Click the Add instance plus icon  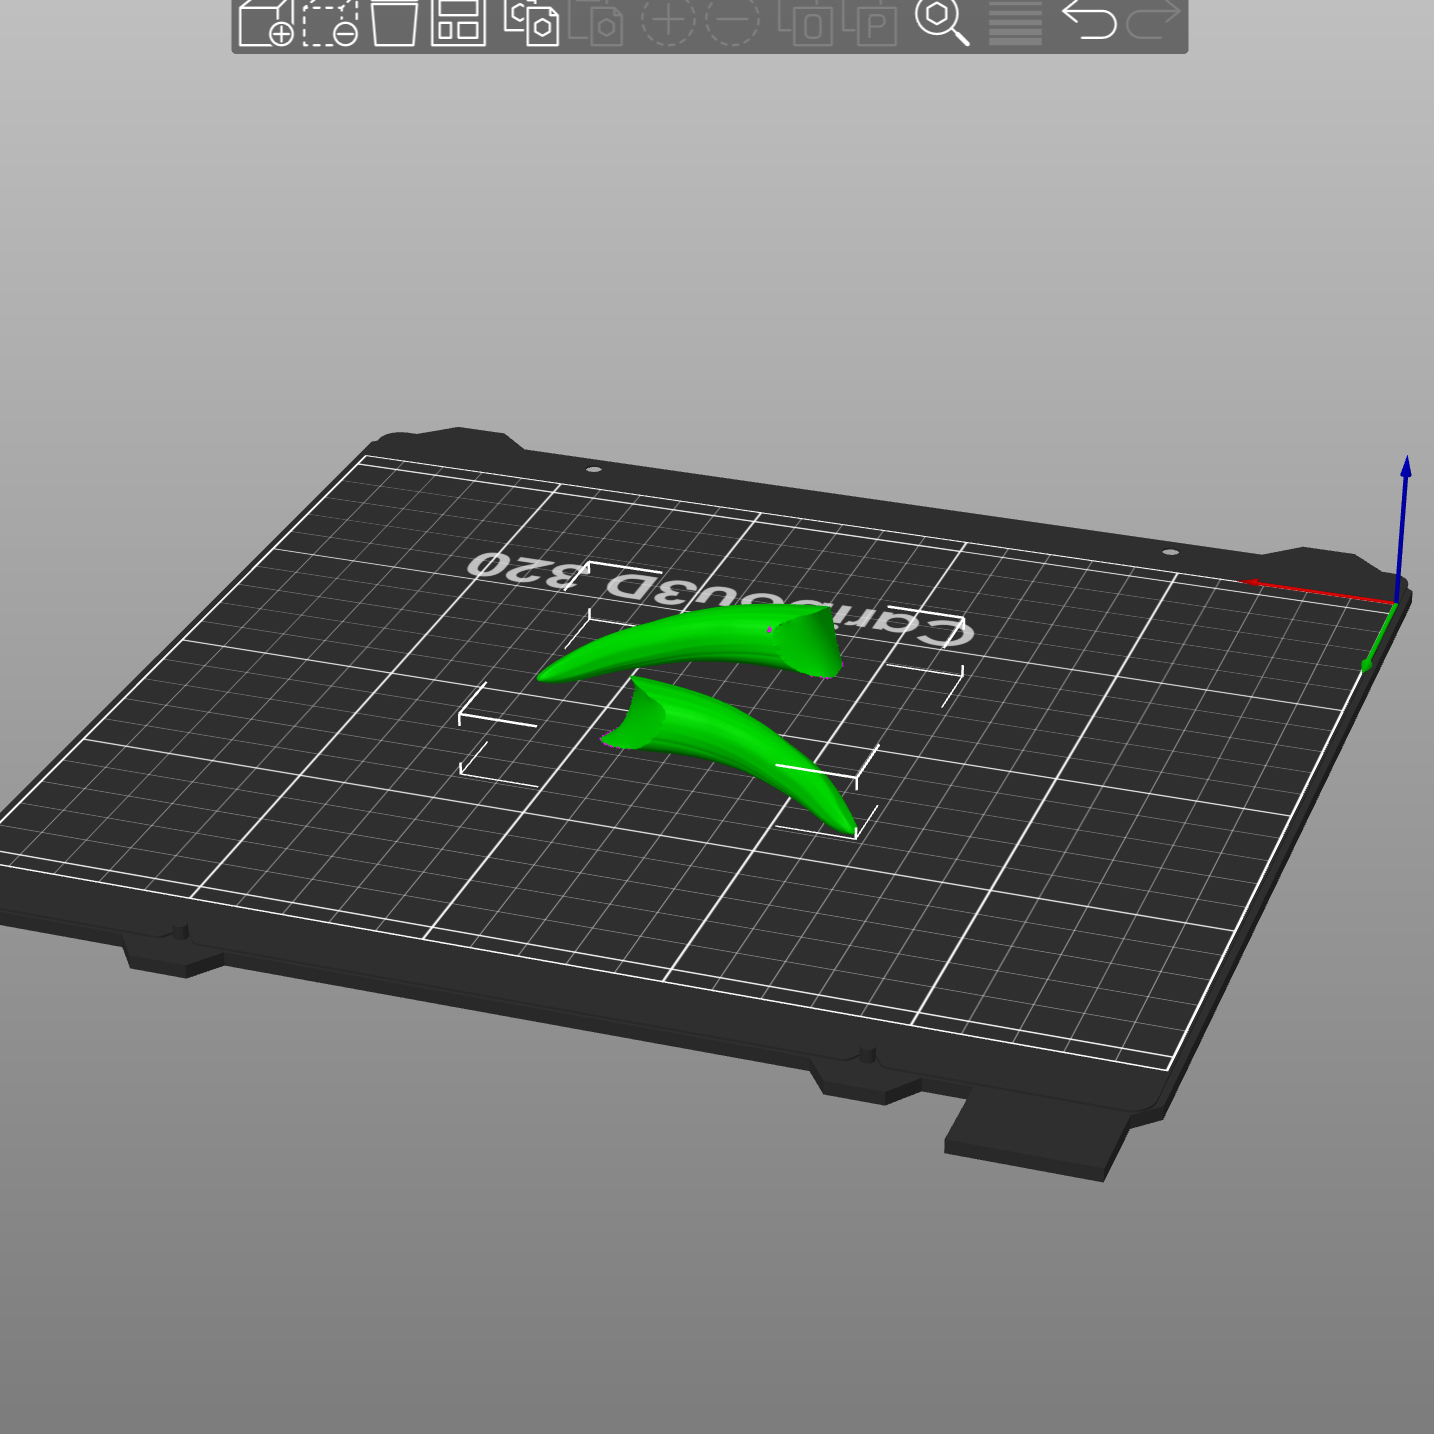668,22
